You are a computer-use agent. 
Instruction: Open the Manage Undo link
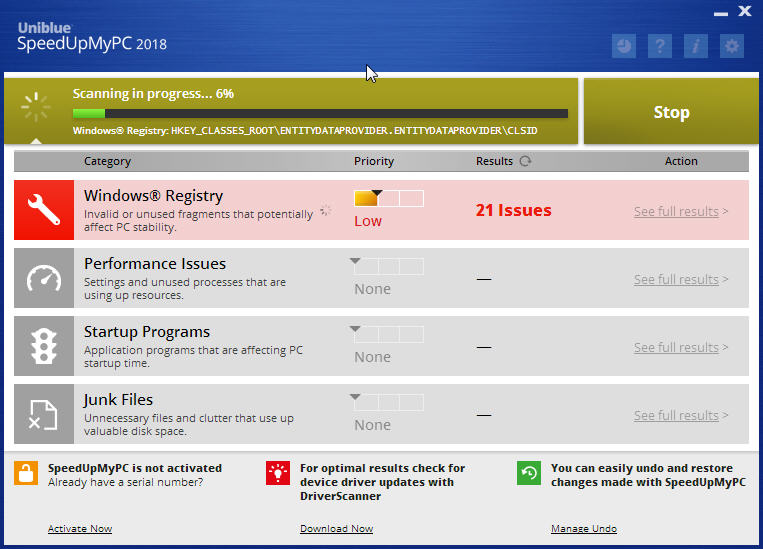point(584,529)
